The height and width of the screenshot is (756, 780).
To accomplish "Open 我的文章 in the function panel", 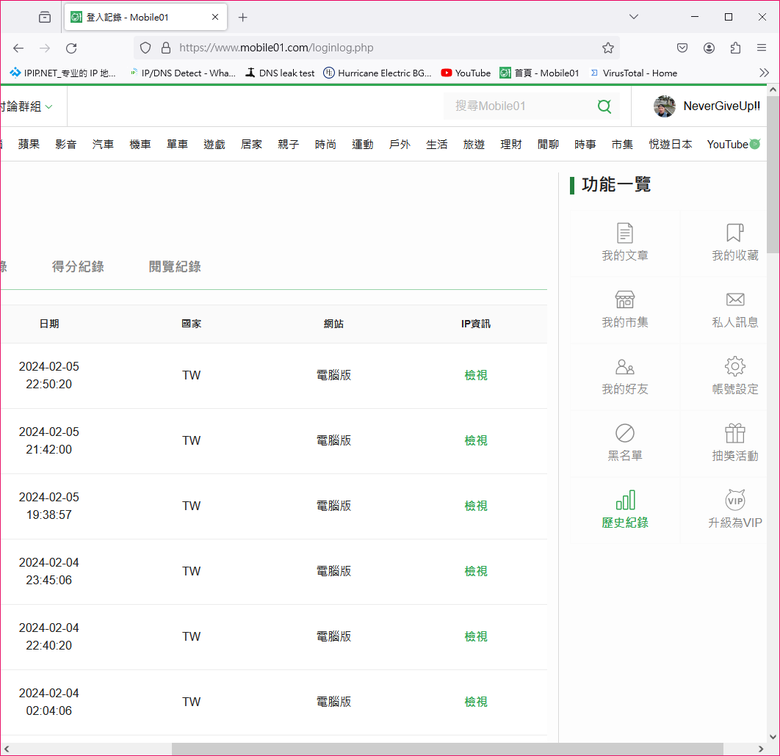I will (x=624, y=233).
